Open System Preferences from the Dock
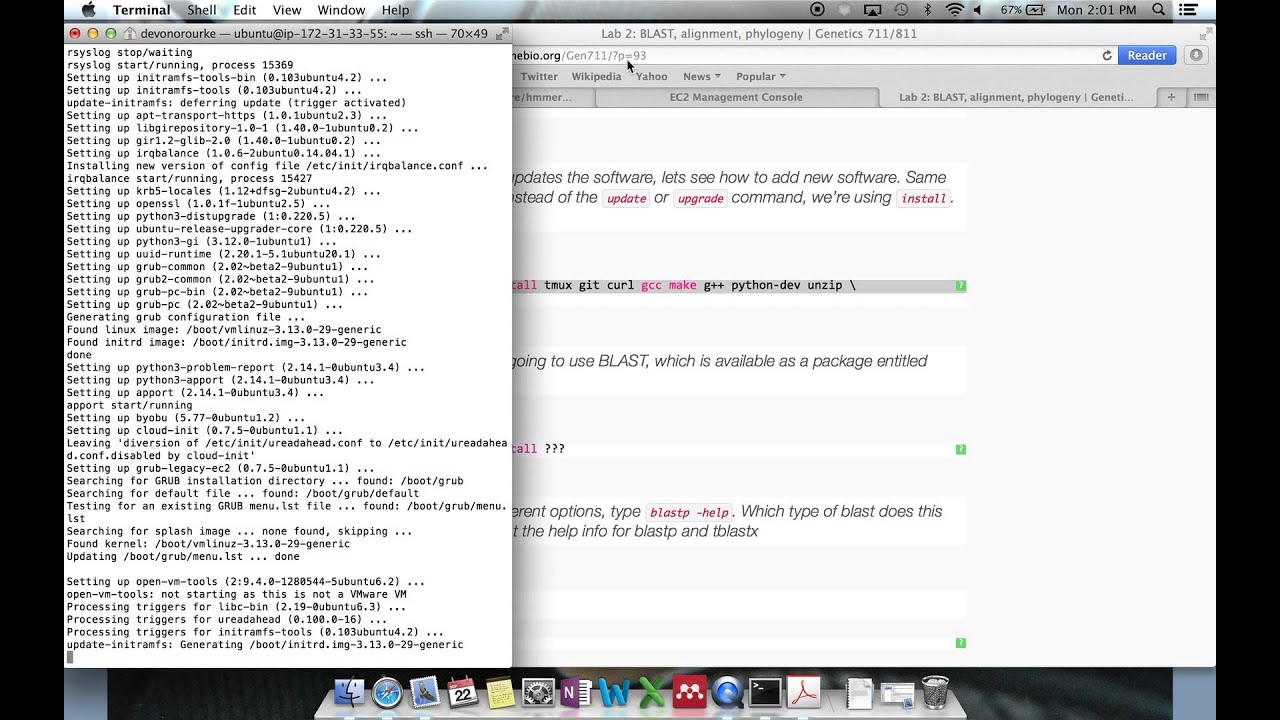 [x=538, y=693]
